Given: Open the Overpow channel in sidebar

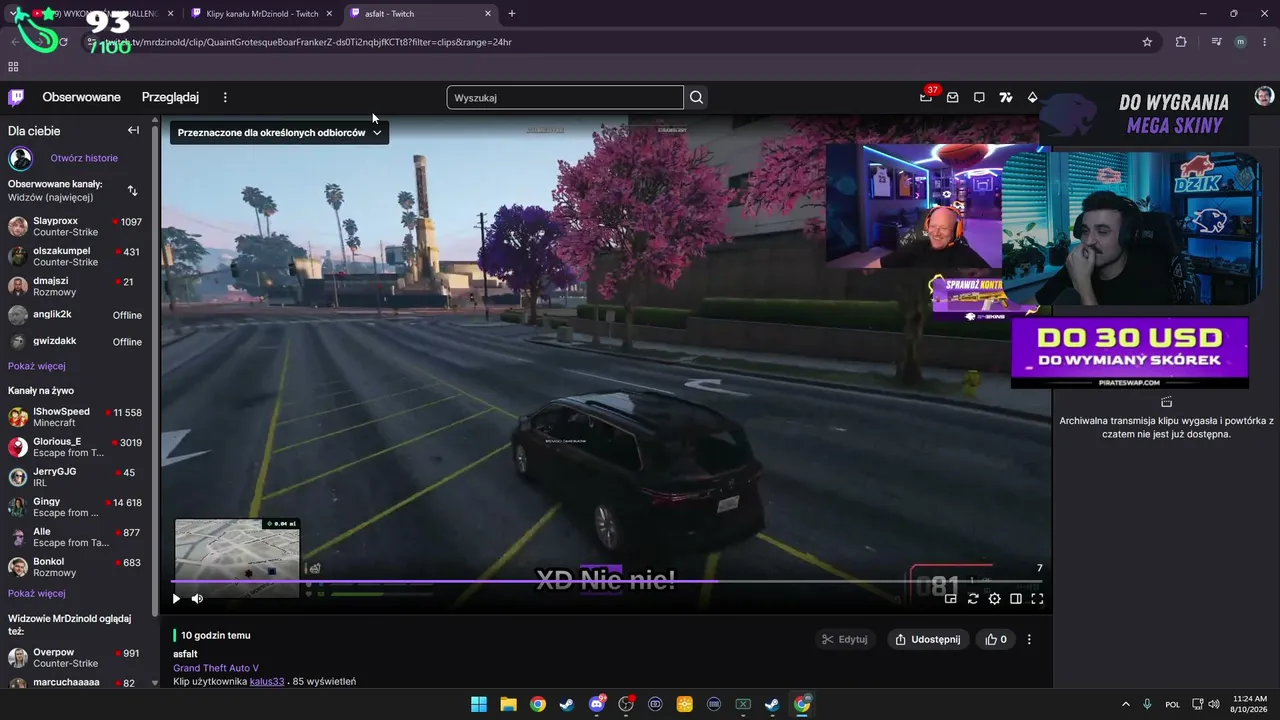Looking at the screenshot, I should pyautogui.click(x=75, y=657).
